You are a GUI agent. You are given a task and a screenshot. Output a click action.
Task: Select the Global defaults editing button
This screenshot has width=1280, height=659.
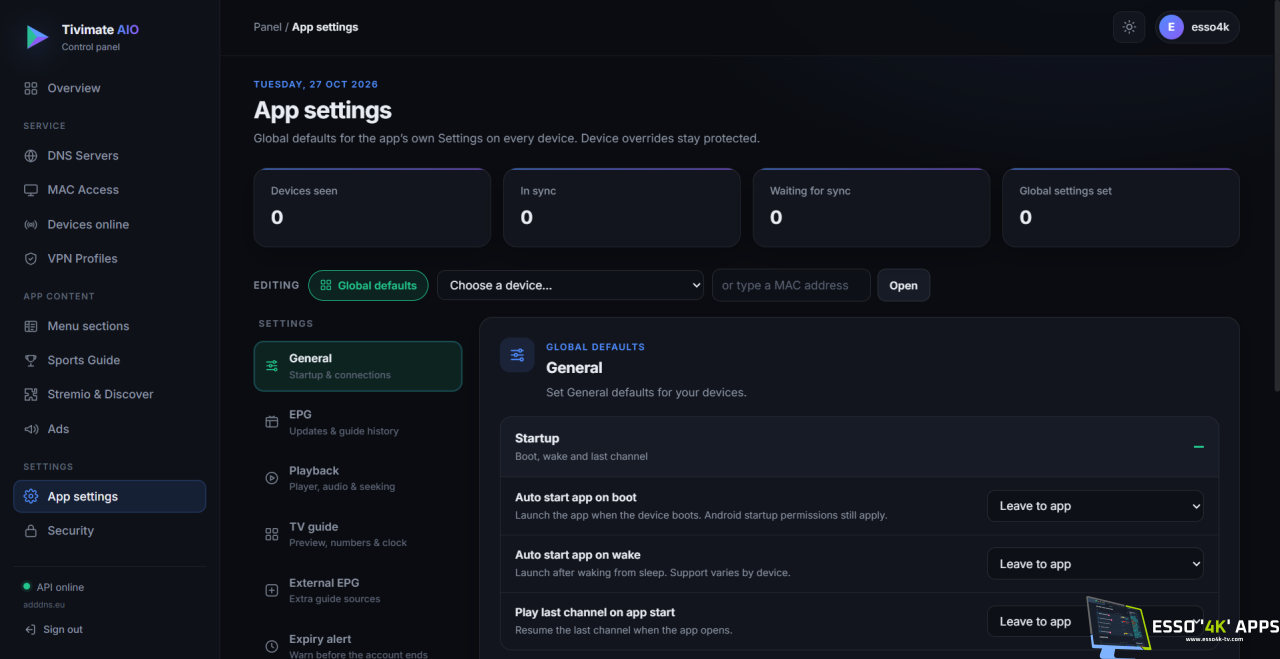368,285
